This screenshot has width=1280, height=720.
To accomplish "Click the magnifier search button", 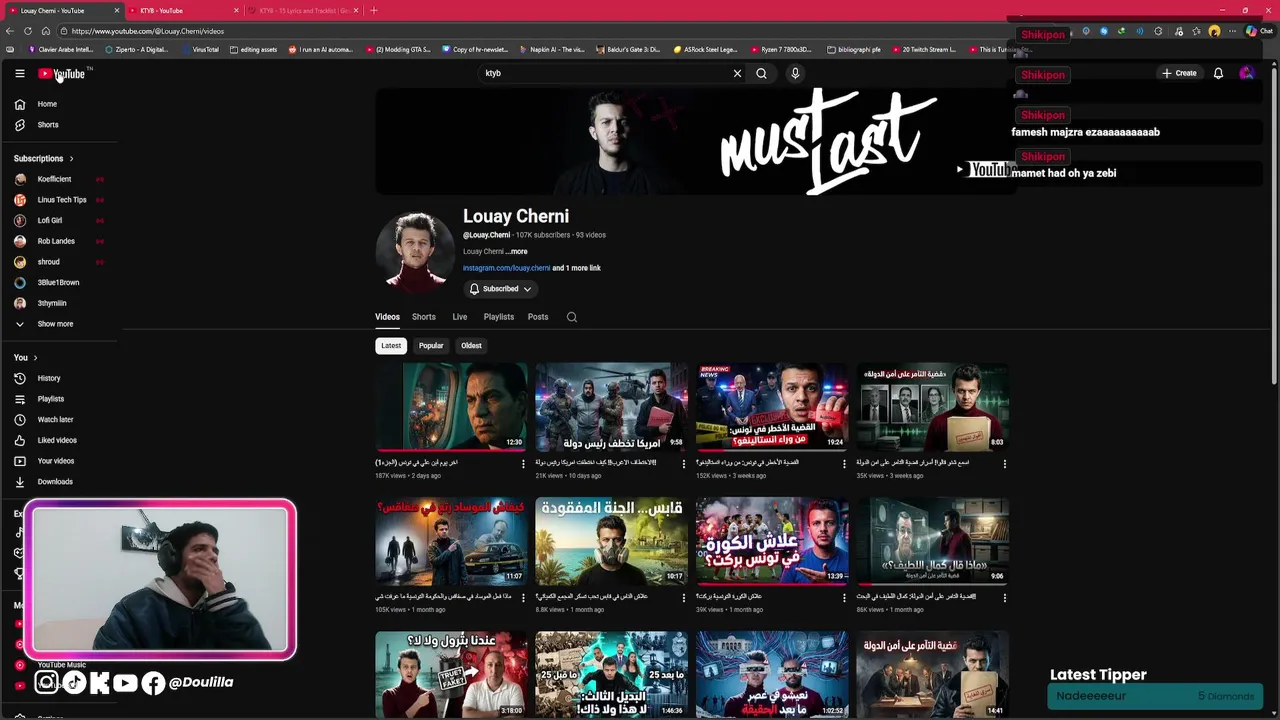I will pyautogui.click(x=761, y=73).
